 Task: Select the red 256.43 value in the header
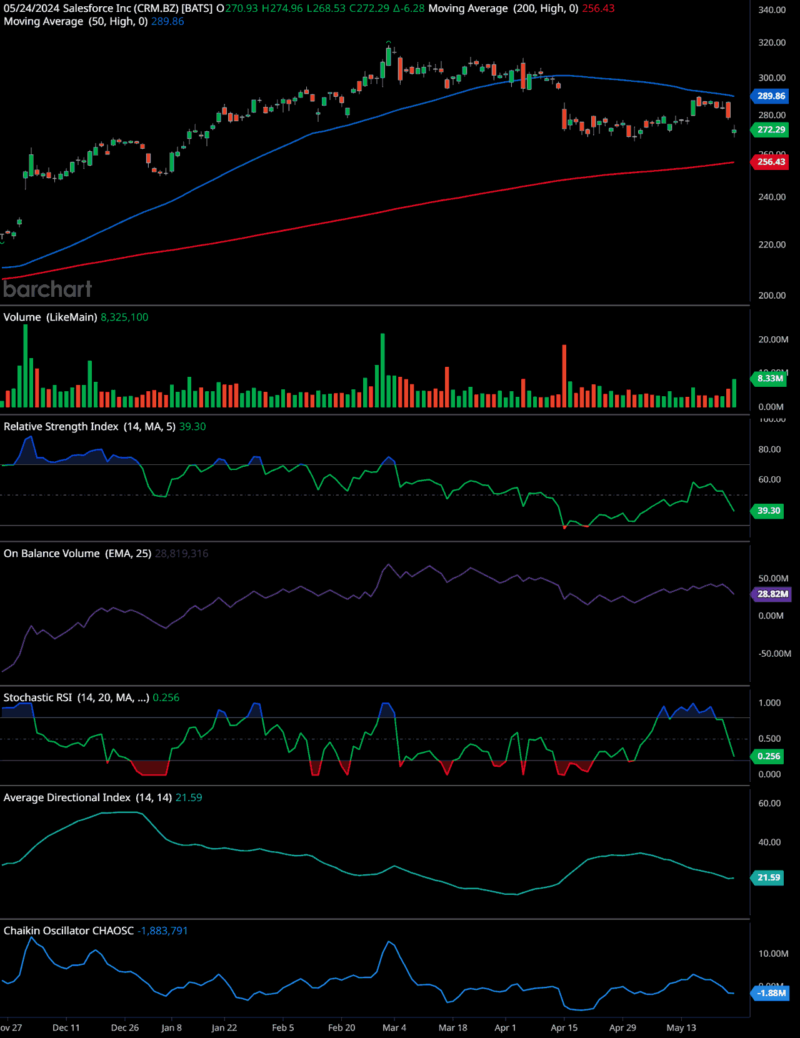click(x=598, y=9)
